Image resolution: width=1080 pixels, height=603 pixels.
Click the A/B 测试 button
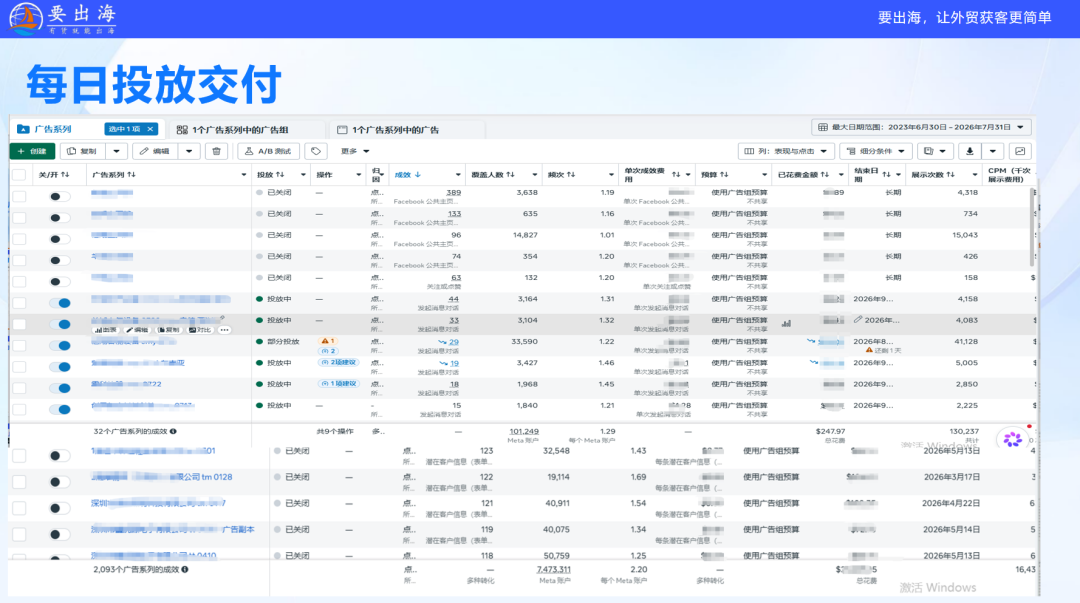[x=269, y=151]
